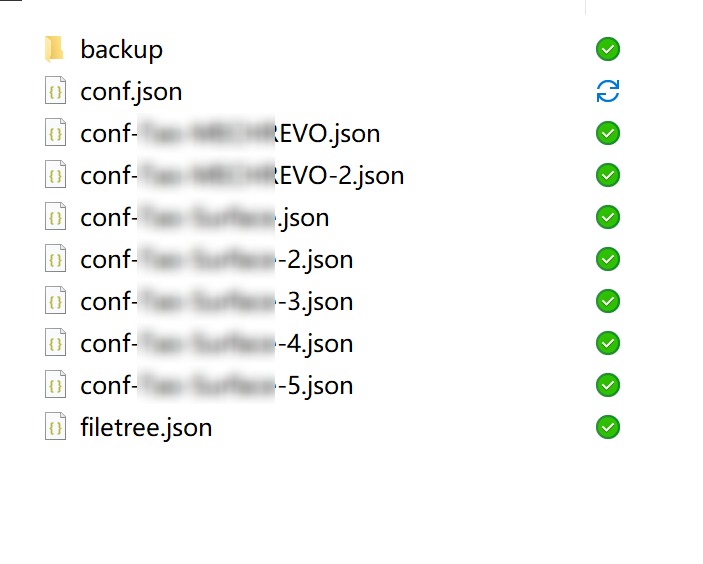Click the green sync status for the file ending in -3.json
703x564 pixels.
(608, 301)
